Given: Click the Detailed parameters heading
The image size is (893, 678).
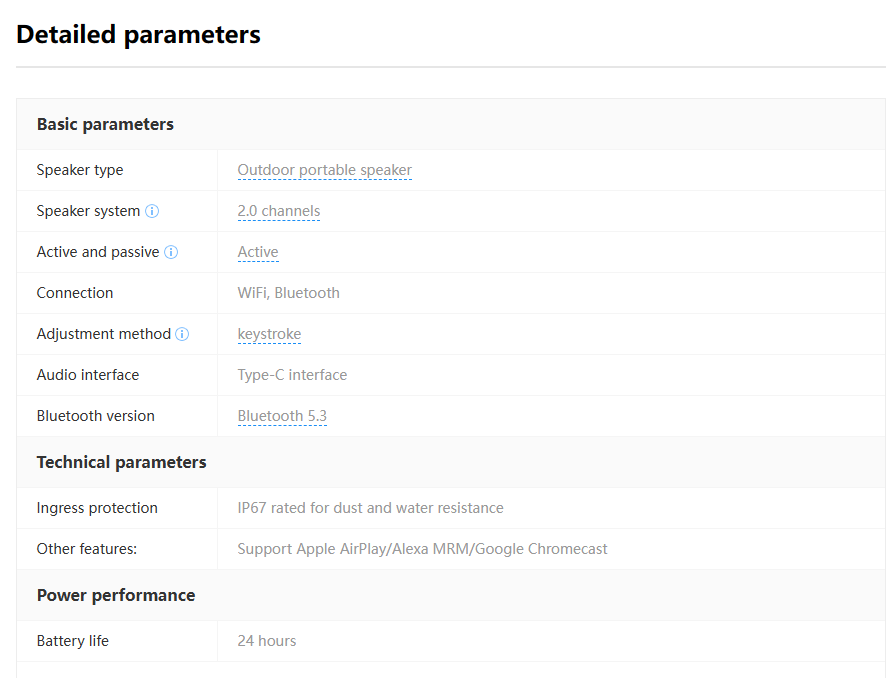Looking at the screenshot, I should click(x=138, y=34).
